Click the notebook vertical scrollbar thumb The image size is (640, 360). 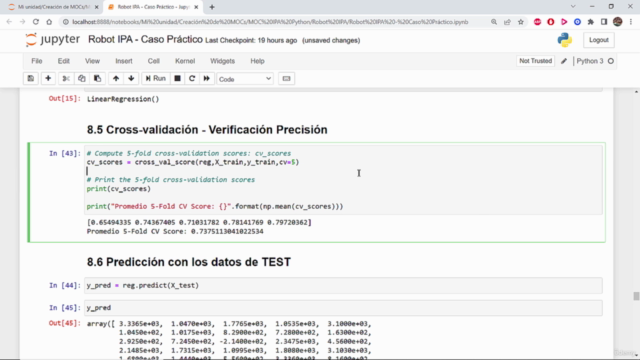(636, 296)
